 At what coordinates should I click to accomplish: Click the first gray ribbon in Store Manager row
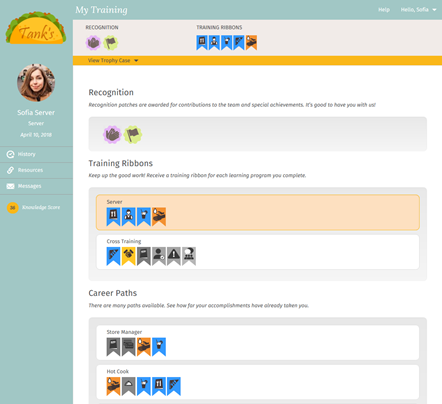click(x=113, y=347)
